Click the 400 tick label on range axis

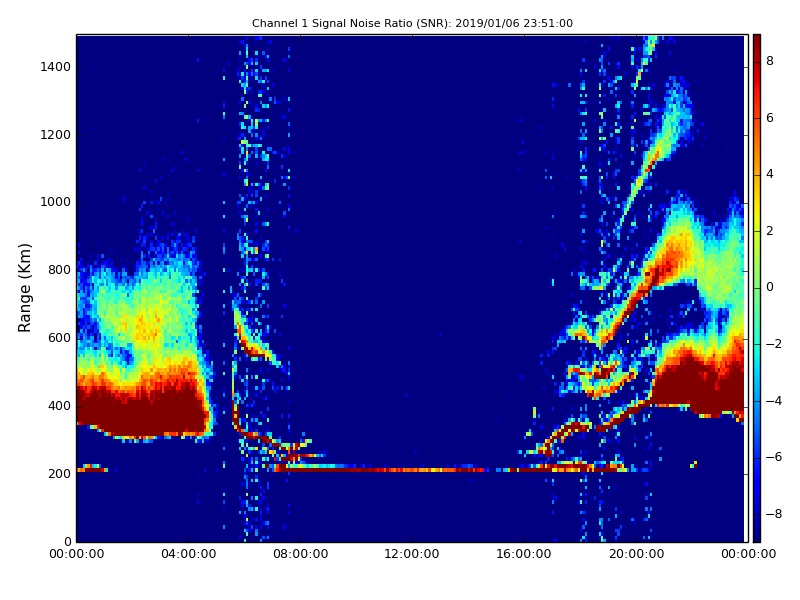coord(59,406)
